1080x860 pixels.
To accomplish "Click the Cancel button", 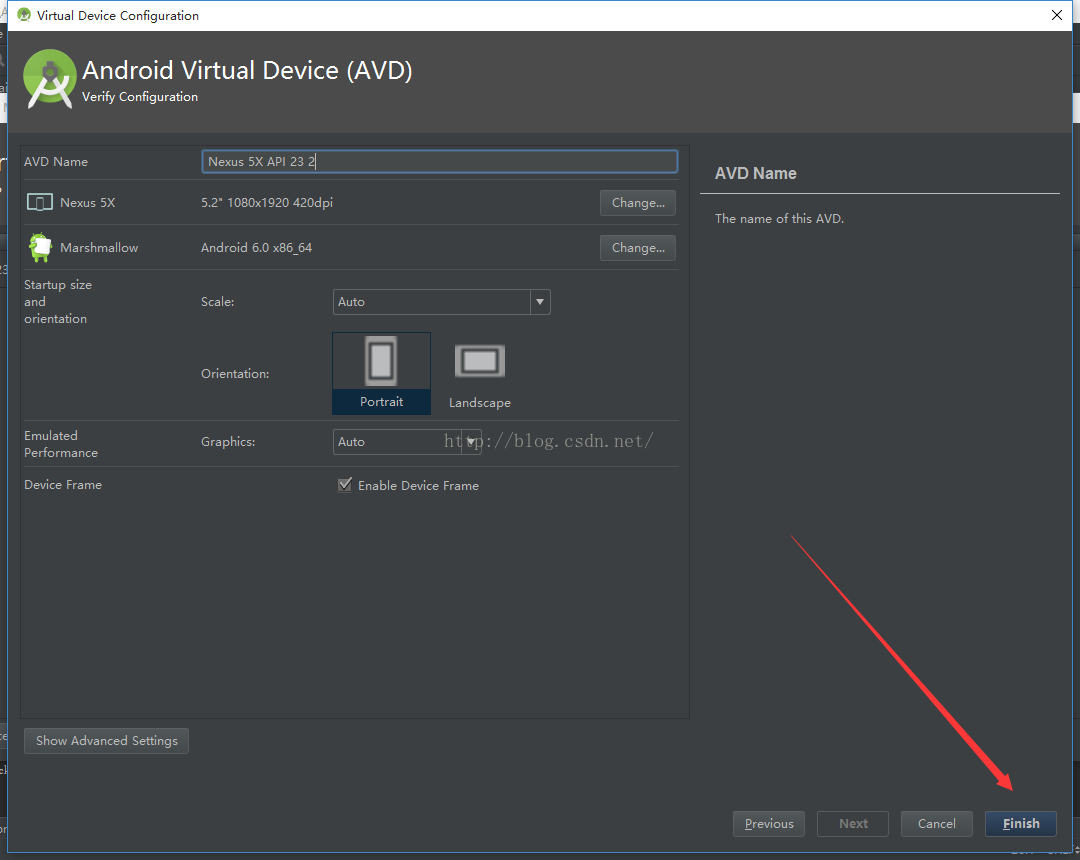I will pos(937,824).
